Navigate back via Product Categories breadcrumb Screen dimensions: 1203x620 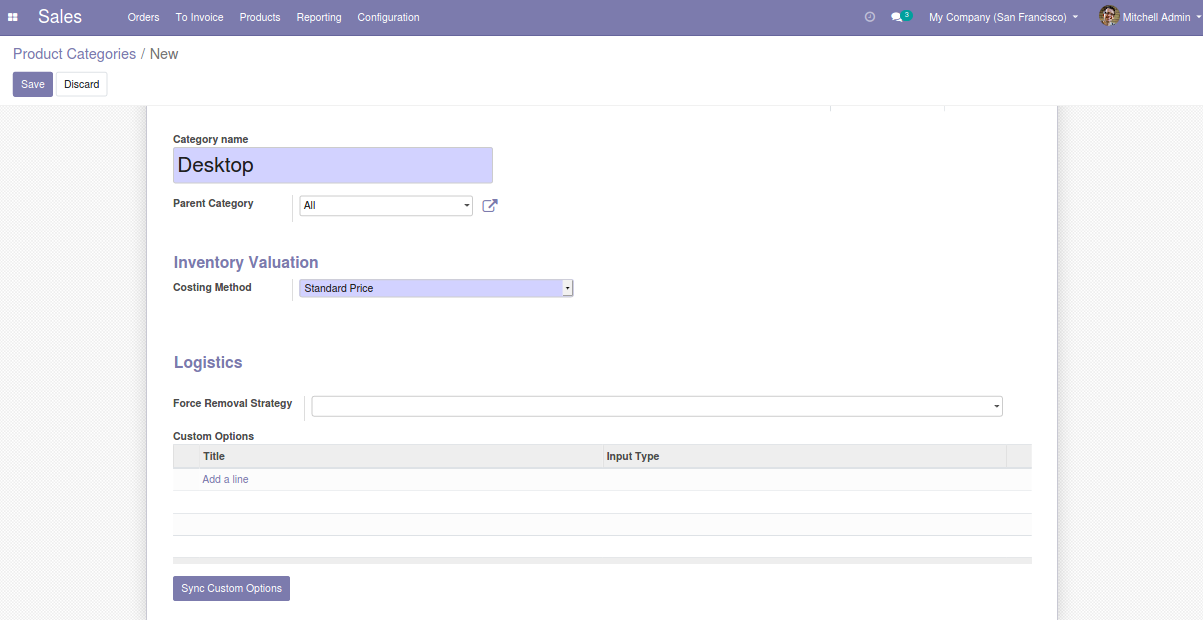click(x=74, y=53)
